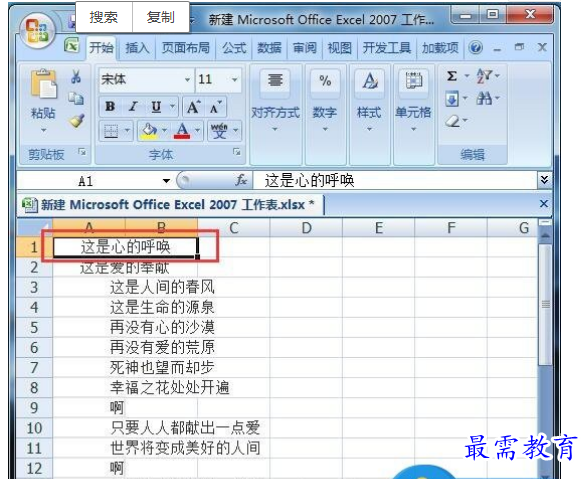Select the workbook tab 工作表.xlsx
The image size is (586, 479).
(170, 205)
